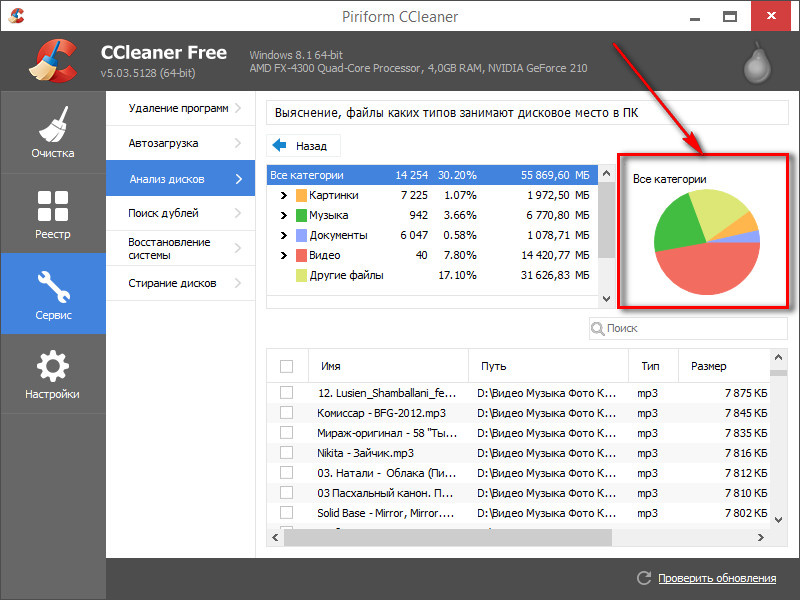Image resolution: width=800 pixels, height=600 pixels.
Task: Click the category list scrollbar down arrow
Action: coord(606,299)
